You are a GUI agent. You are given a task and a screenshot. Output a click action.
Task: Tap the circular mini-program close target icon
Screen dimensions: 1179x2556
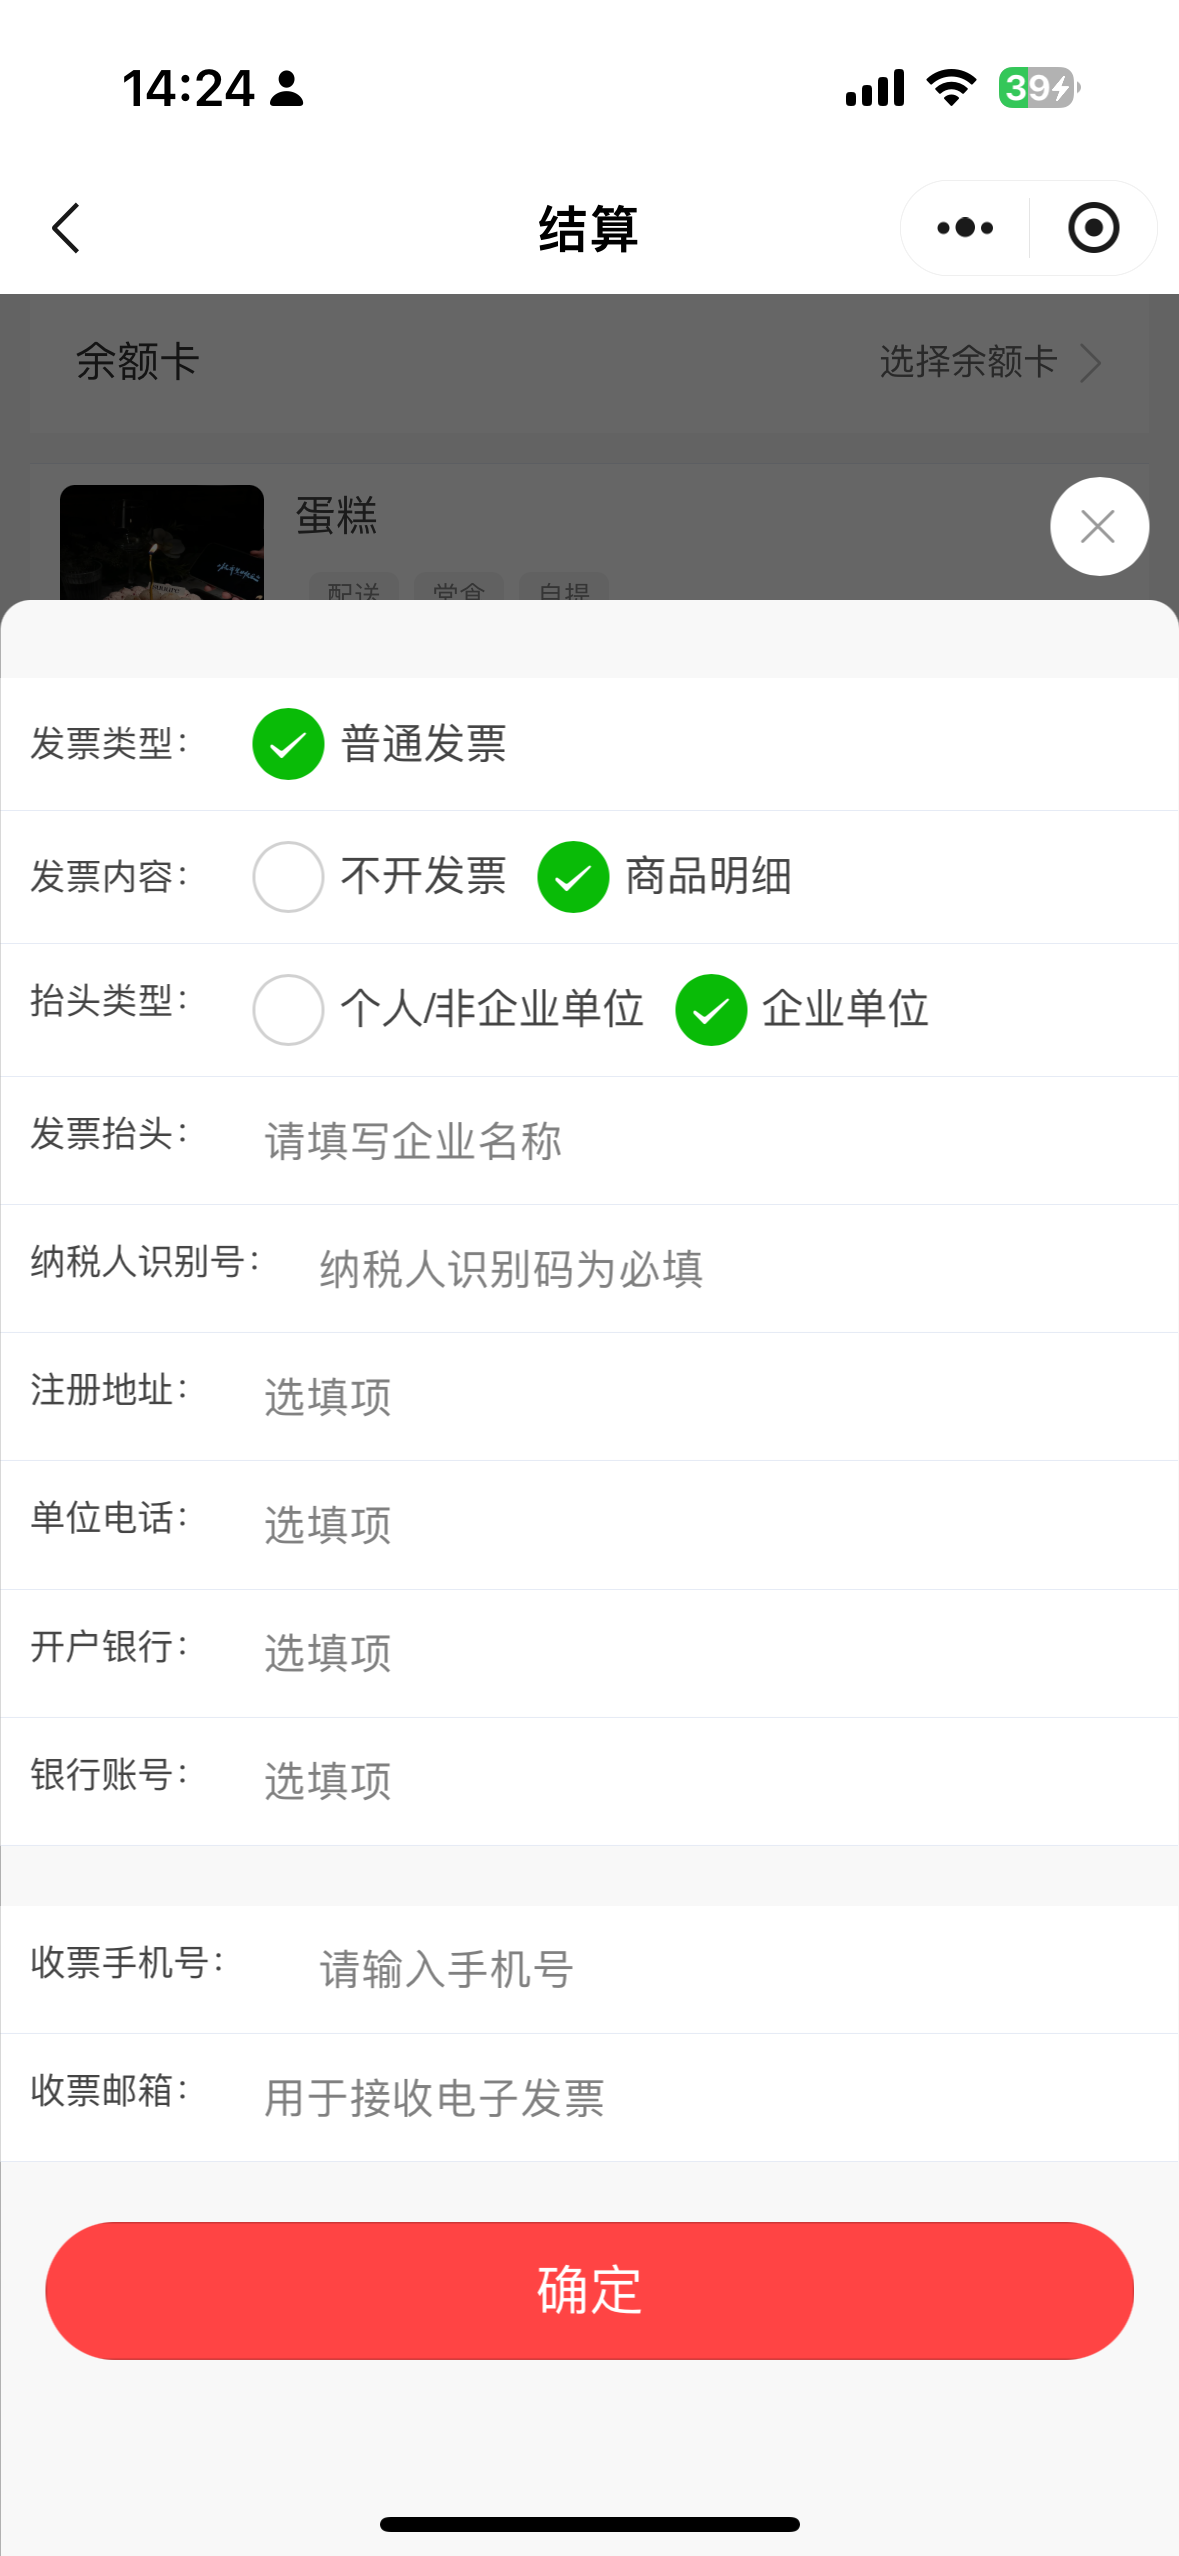[1093, 228]
